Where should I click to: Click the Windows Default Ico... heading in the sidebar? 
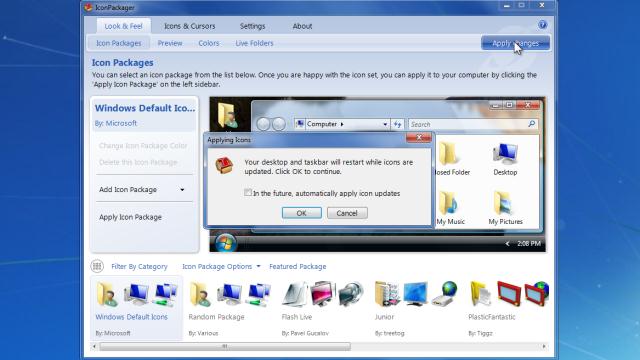[145, 108]
